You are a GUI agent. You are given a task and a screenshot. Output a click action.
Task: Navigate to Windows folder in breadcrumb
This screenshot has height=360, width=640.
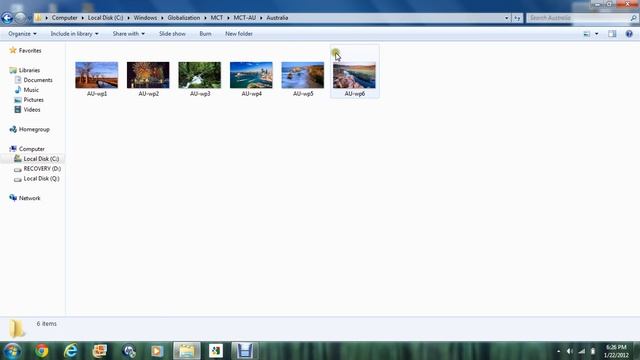pyautogui.click(x=145, y=18)
